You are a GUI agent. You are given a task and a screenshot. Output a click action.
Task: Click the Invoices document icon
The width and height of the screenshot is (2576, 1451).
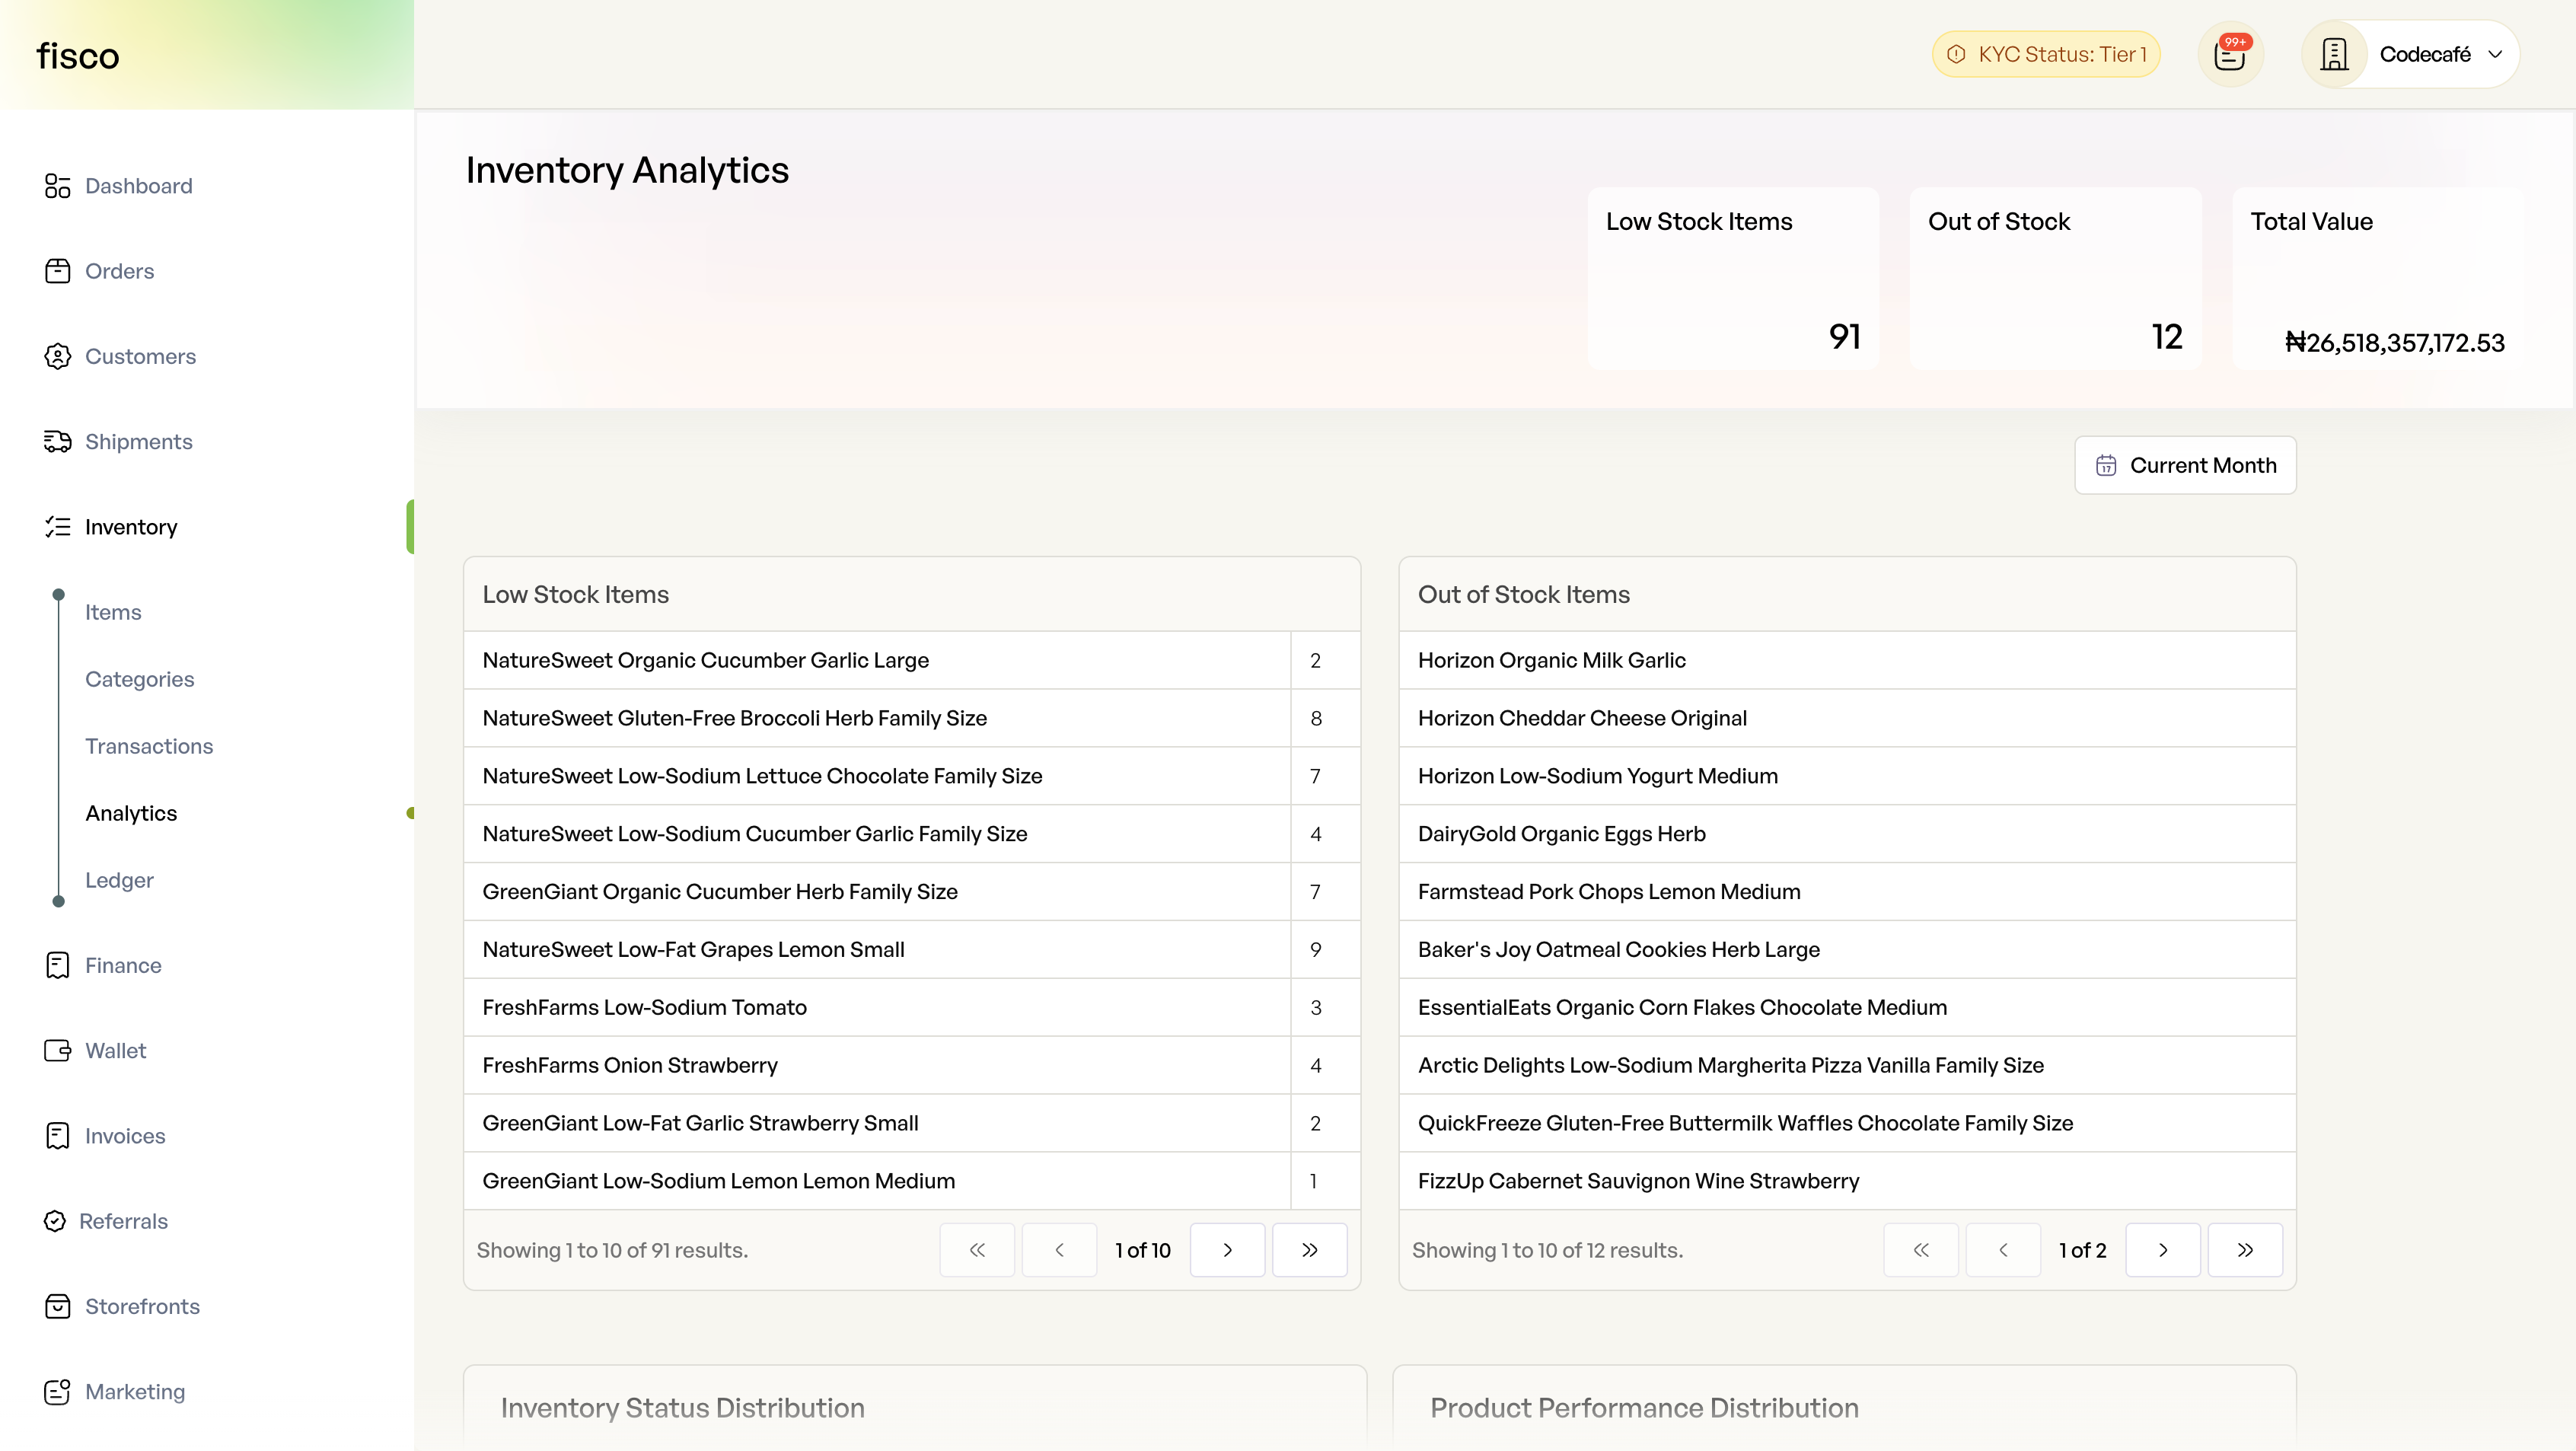point(57,1136)
